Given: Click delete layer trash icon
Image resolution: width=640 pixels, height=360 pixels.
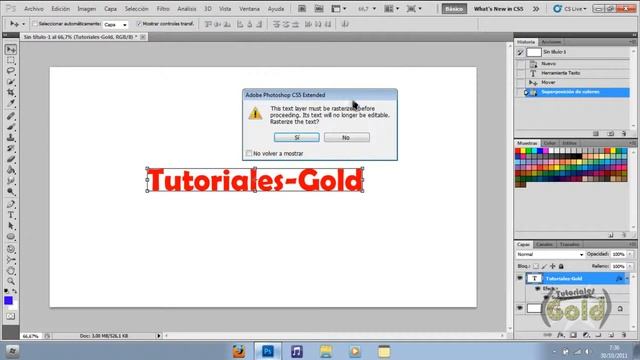Looking at the screenshot, I should [x=624, y=335].
